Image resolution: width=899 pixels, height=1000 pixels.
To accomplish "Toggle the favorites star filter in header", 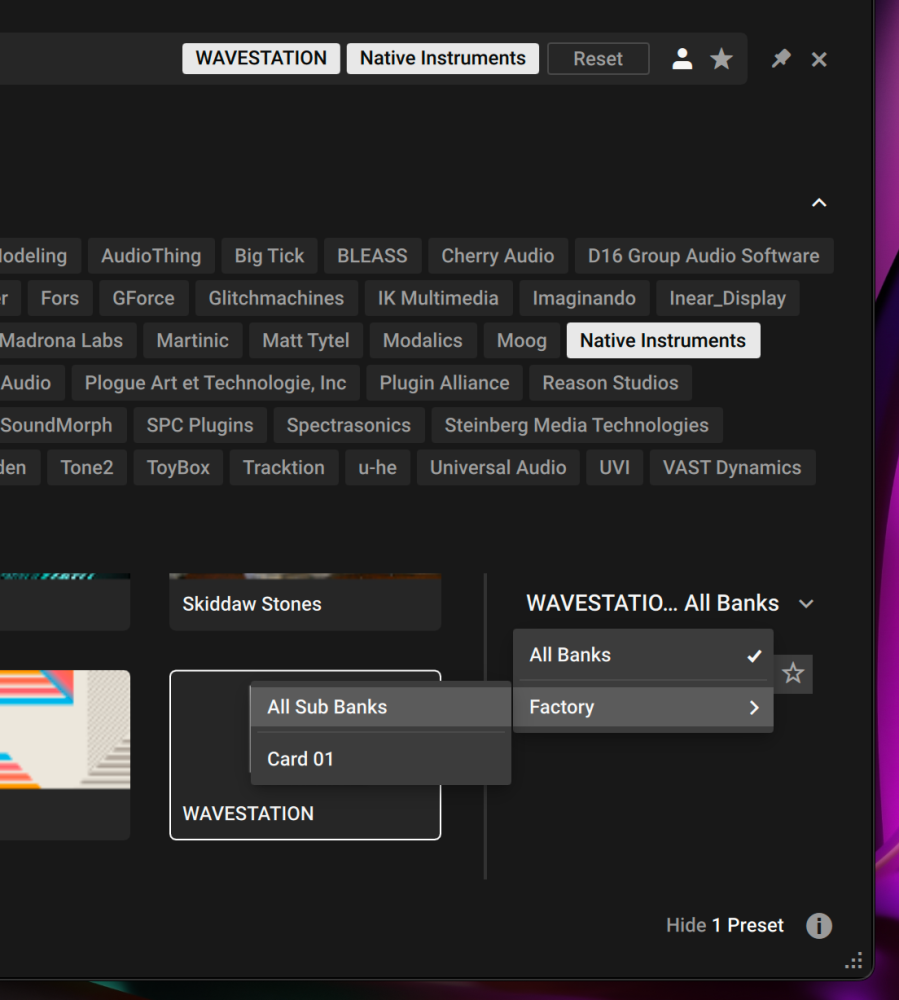I will tap(721, 59).
